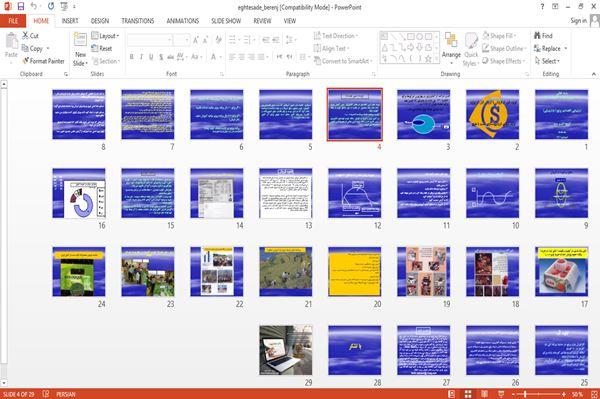Select slide 29 thumbnail with laptop photo
This screenshot has height=399, width=600.
[x=285, y=350]
